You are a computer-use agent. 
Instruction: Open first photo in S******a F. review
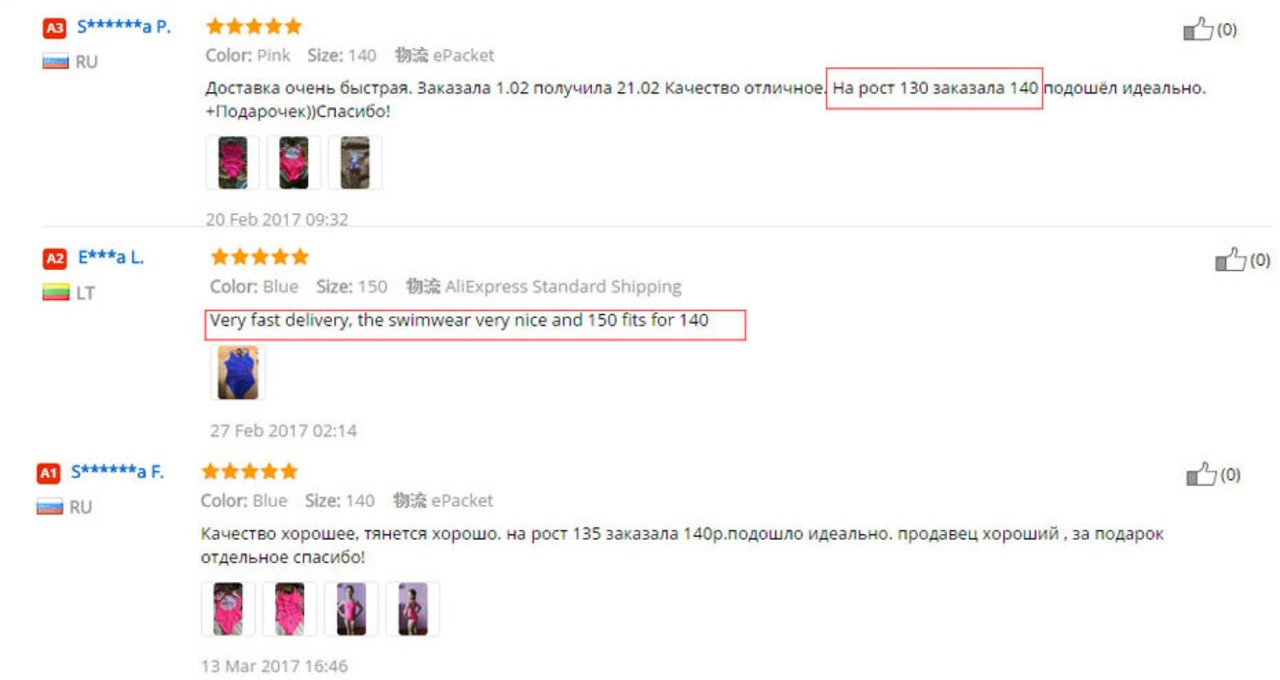pos(228,609)
